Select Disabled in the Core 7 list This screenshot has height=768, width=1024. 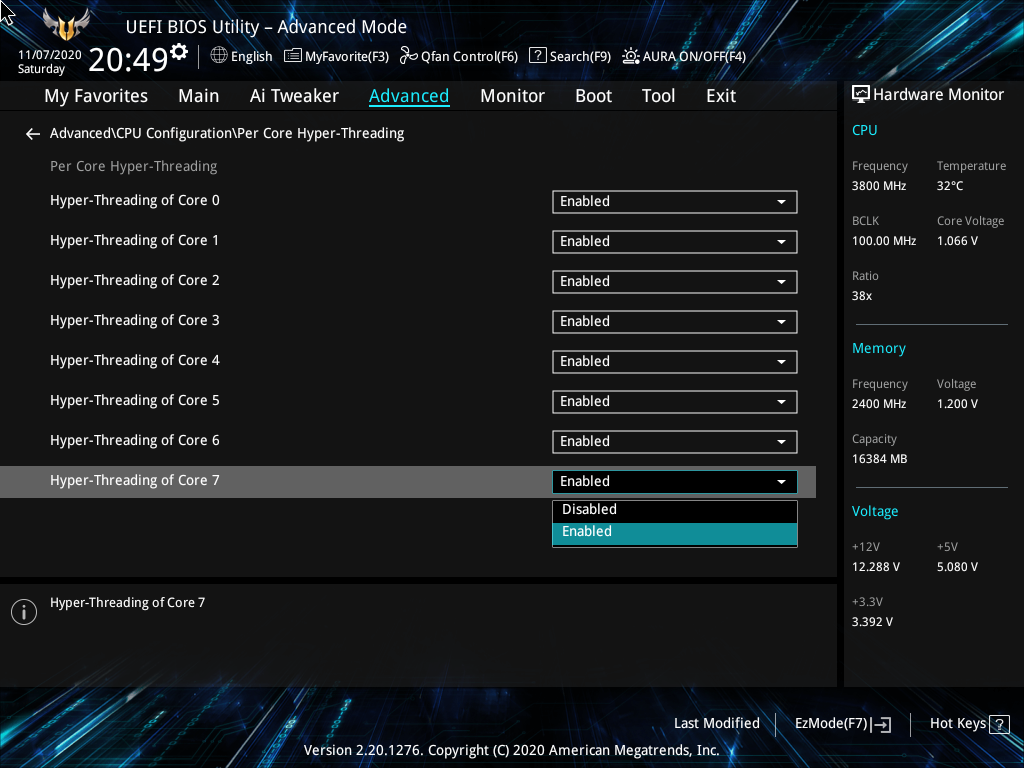(x=675, y=510)
